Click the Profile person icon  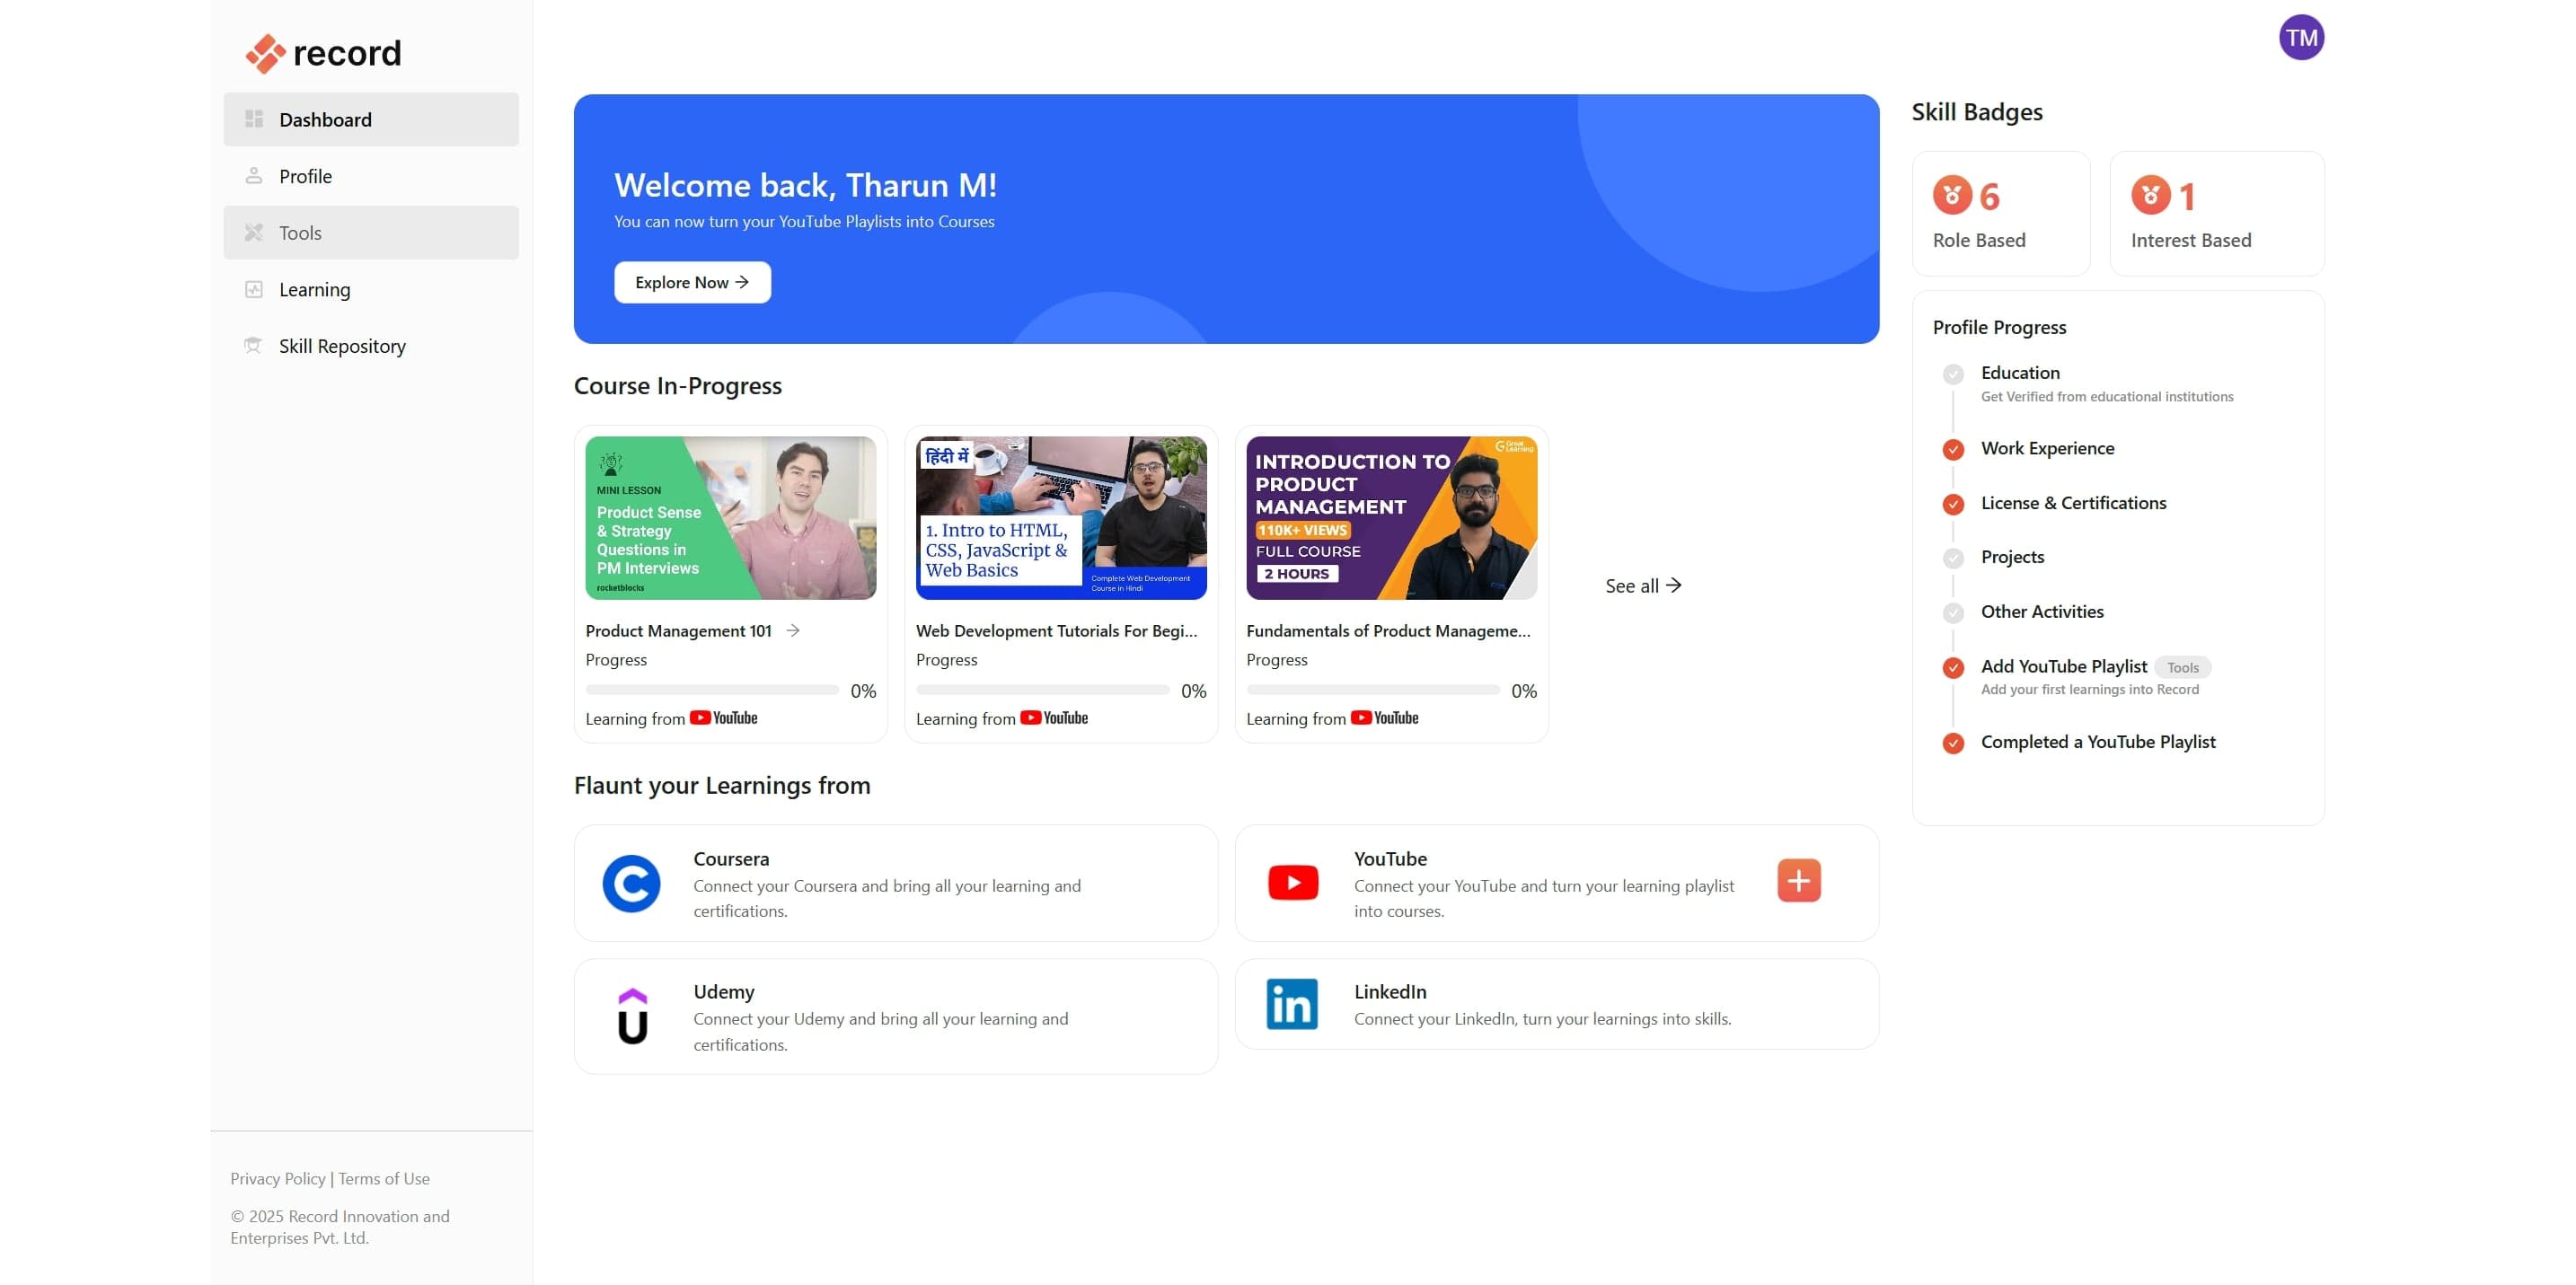coord(254,176)
